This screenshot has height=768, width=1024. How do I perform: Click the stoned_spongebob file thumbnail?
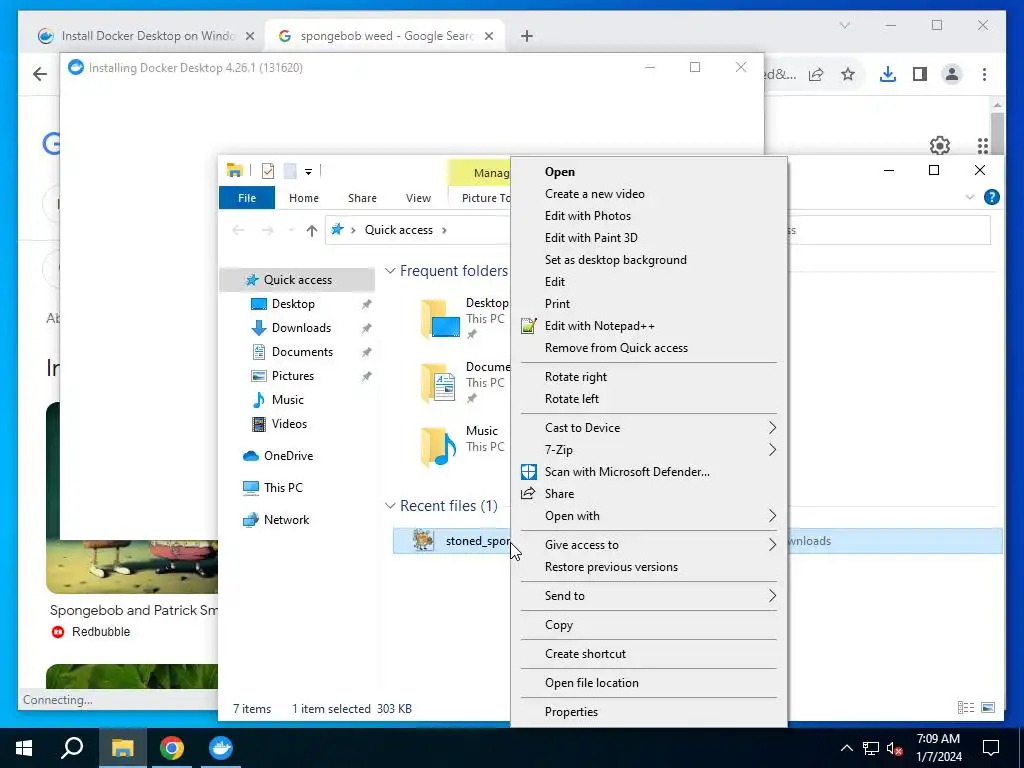(423, 541)
